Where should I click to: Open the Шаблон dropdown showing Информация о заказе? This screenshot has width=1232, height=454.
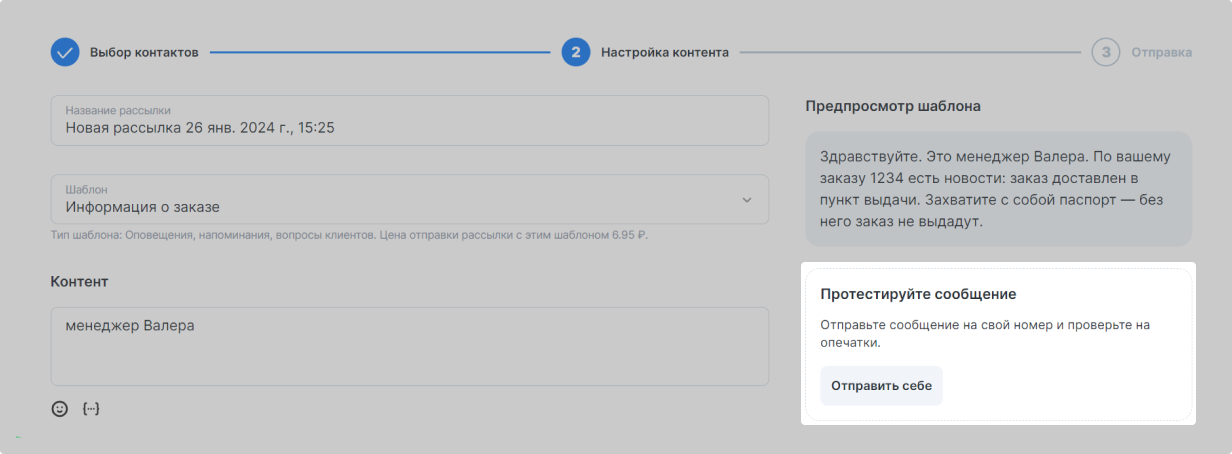pos(400,200)
